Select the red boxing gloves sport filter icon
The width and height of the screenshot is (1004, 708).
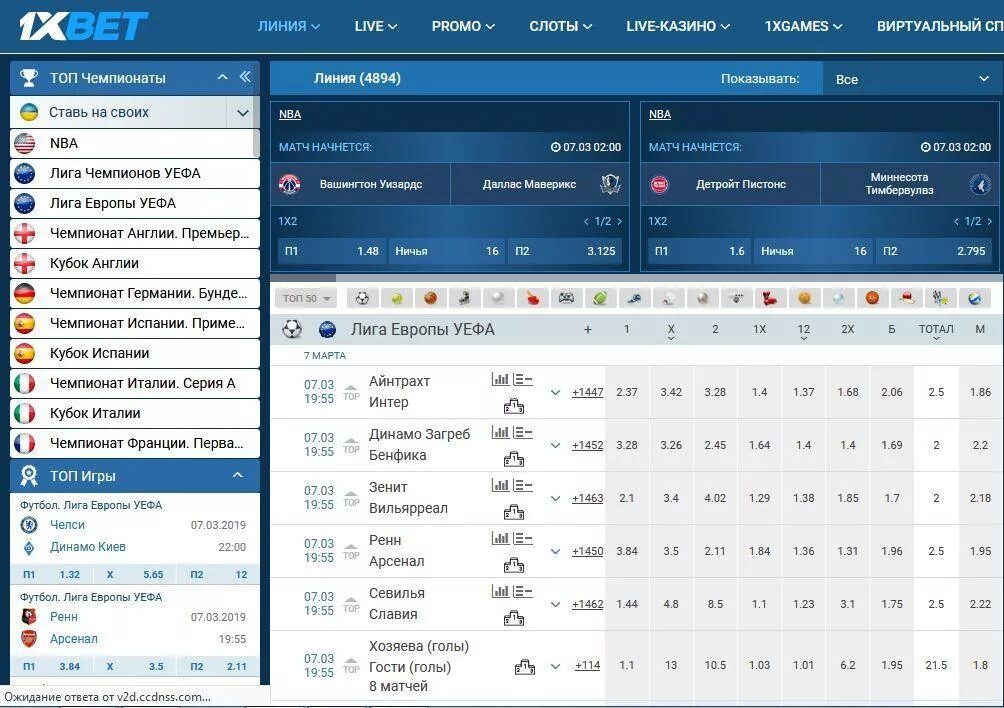770,298
